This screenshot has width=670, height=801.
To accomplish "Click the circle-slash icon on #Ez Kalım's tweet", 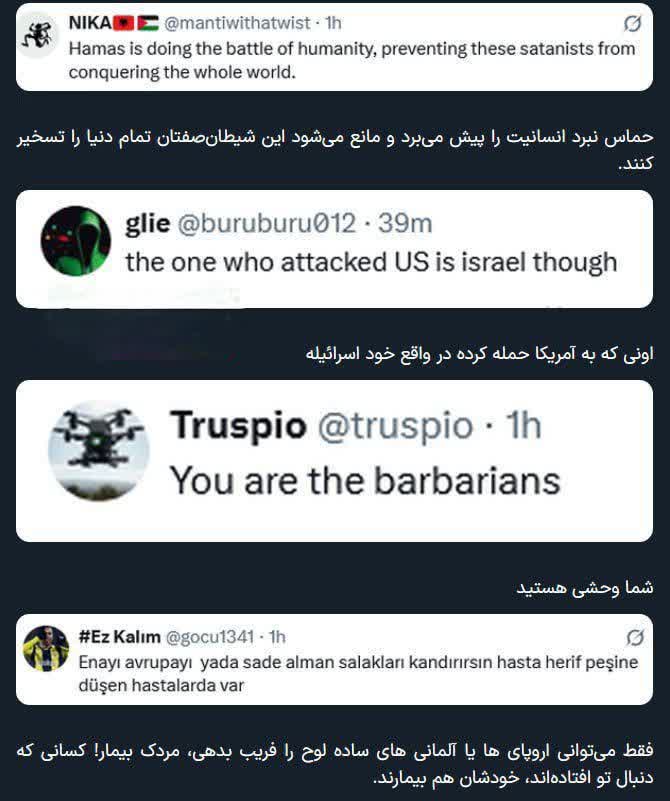I will click(x=635, y=637).
